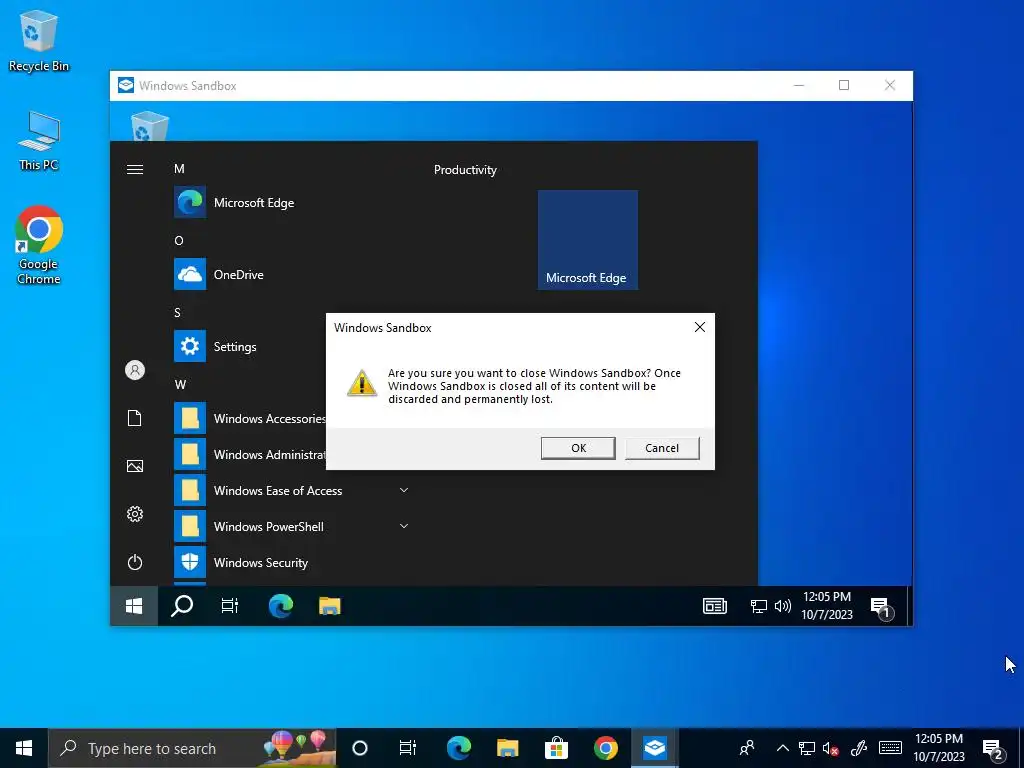Click host network tray icon
This screenshot has width=1024, height=768.
(807, 748)
